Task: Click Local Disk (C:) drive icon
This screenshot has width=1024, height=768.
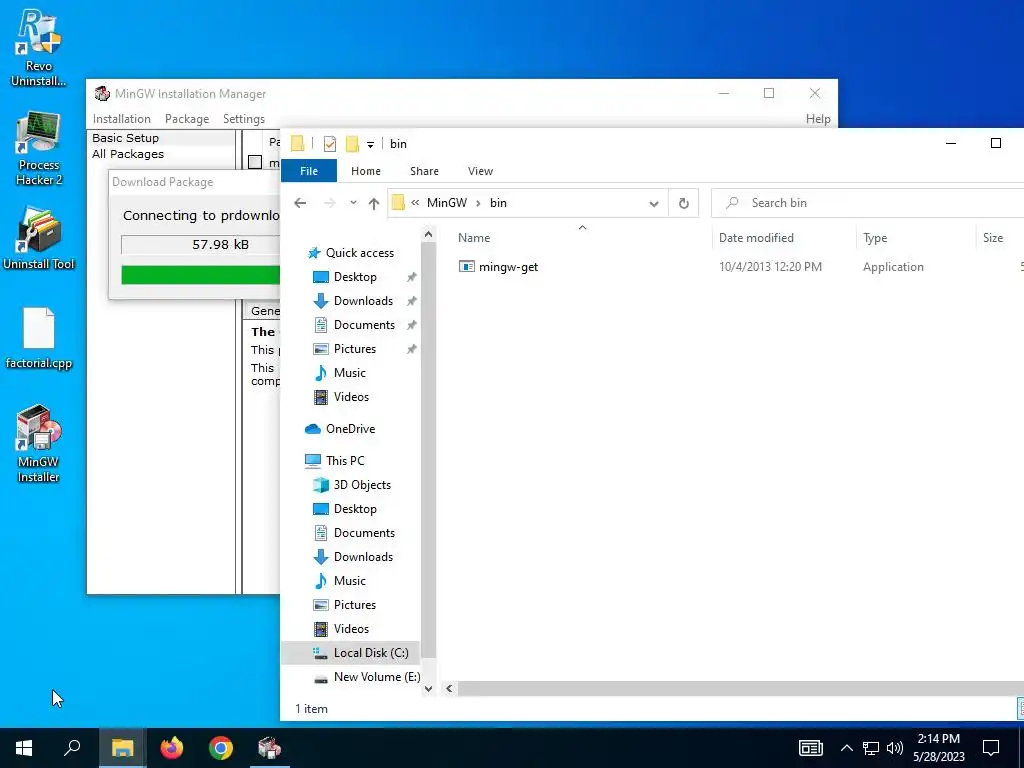Action: pyautogui.click(x=320, y=653)
